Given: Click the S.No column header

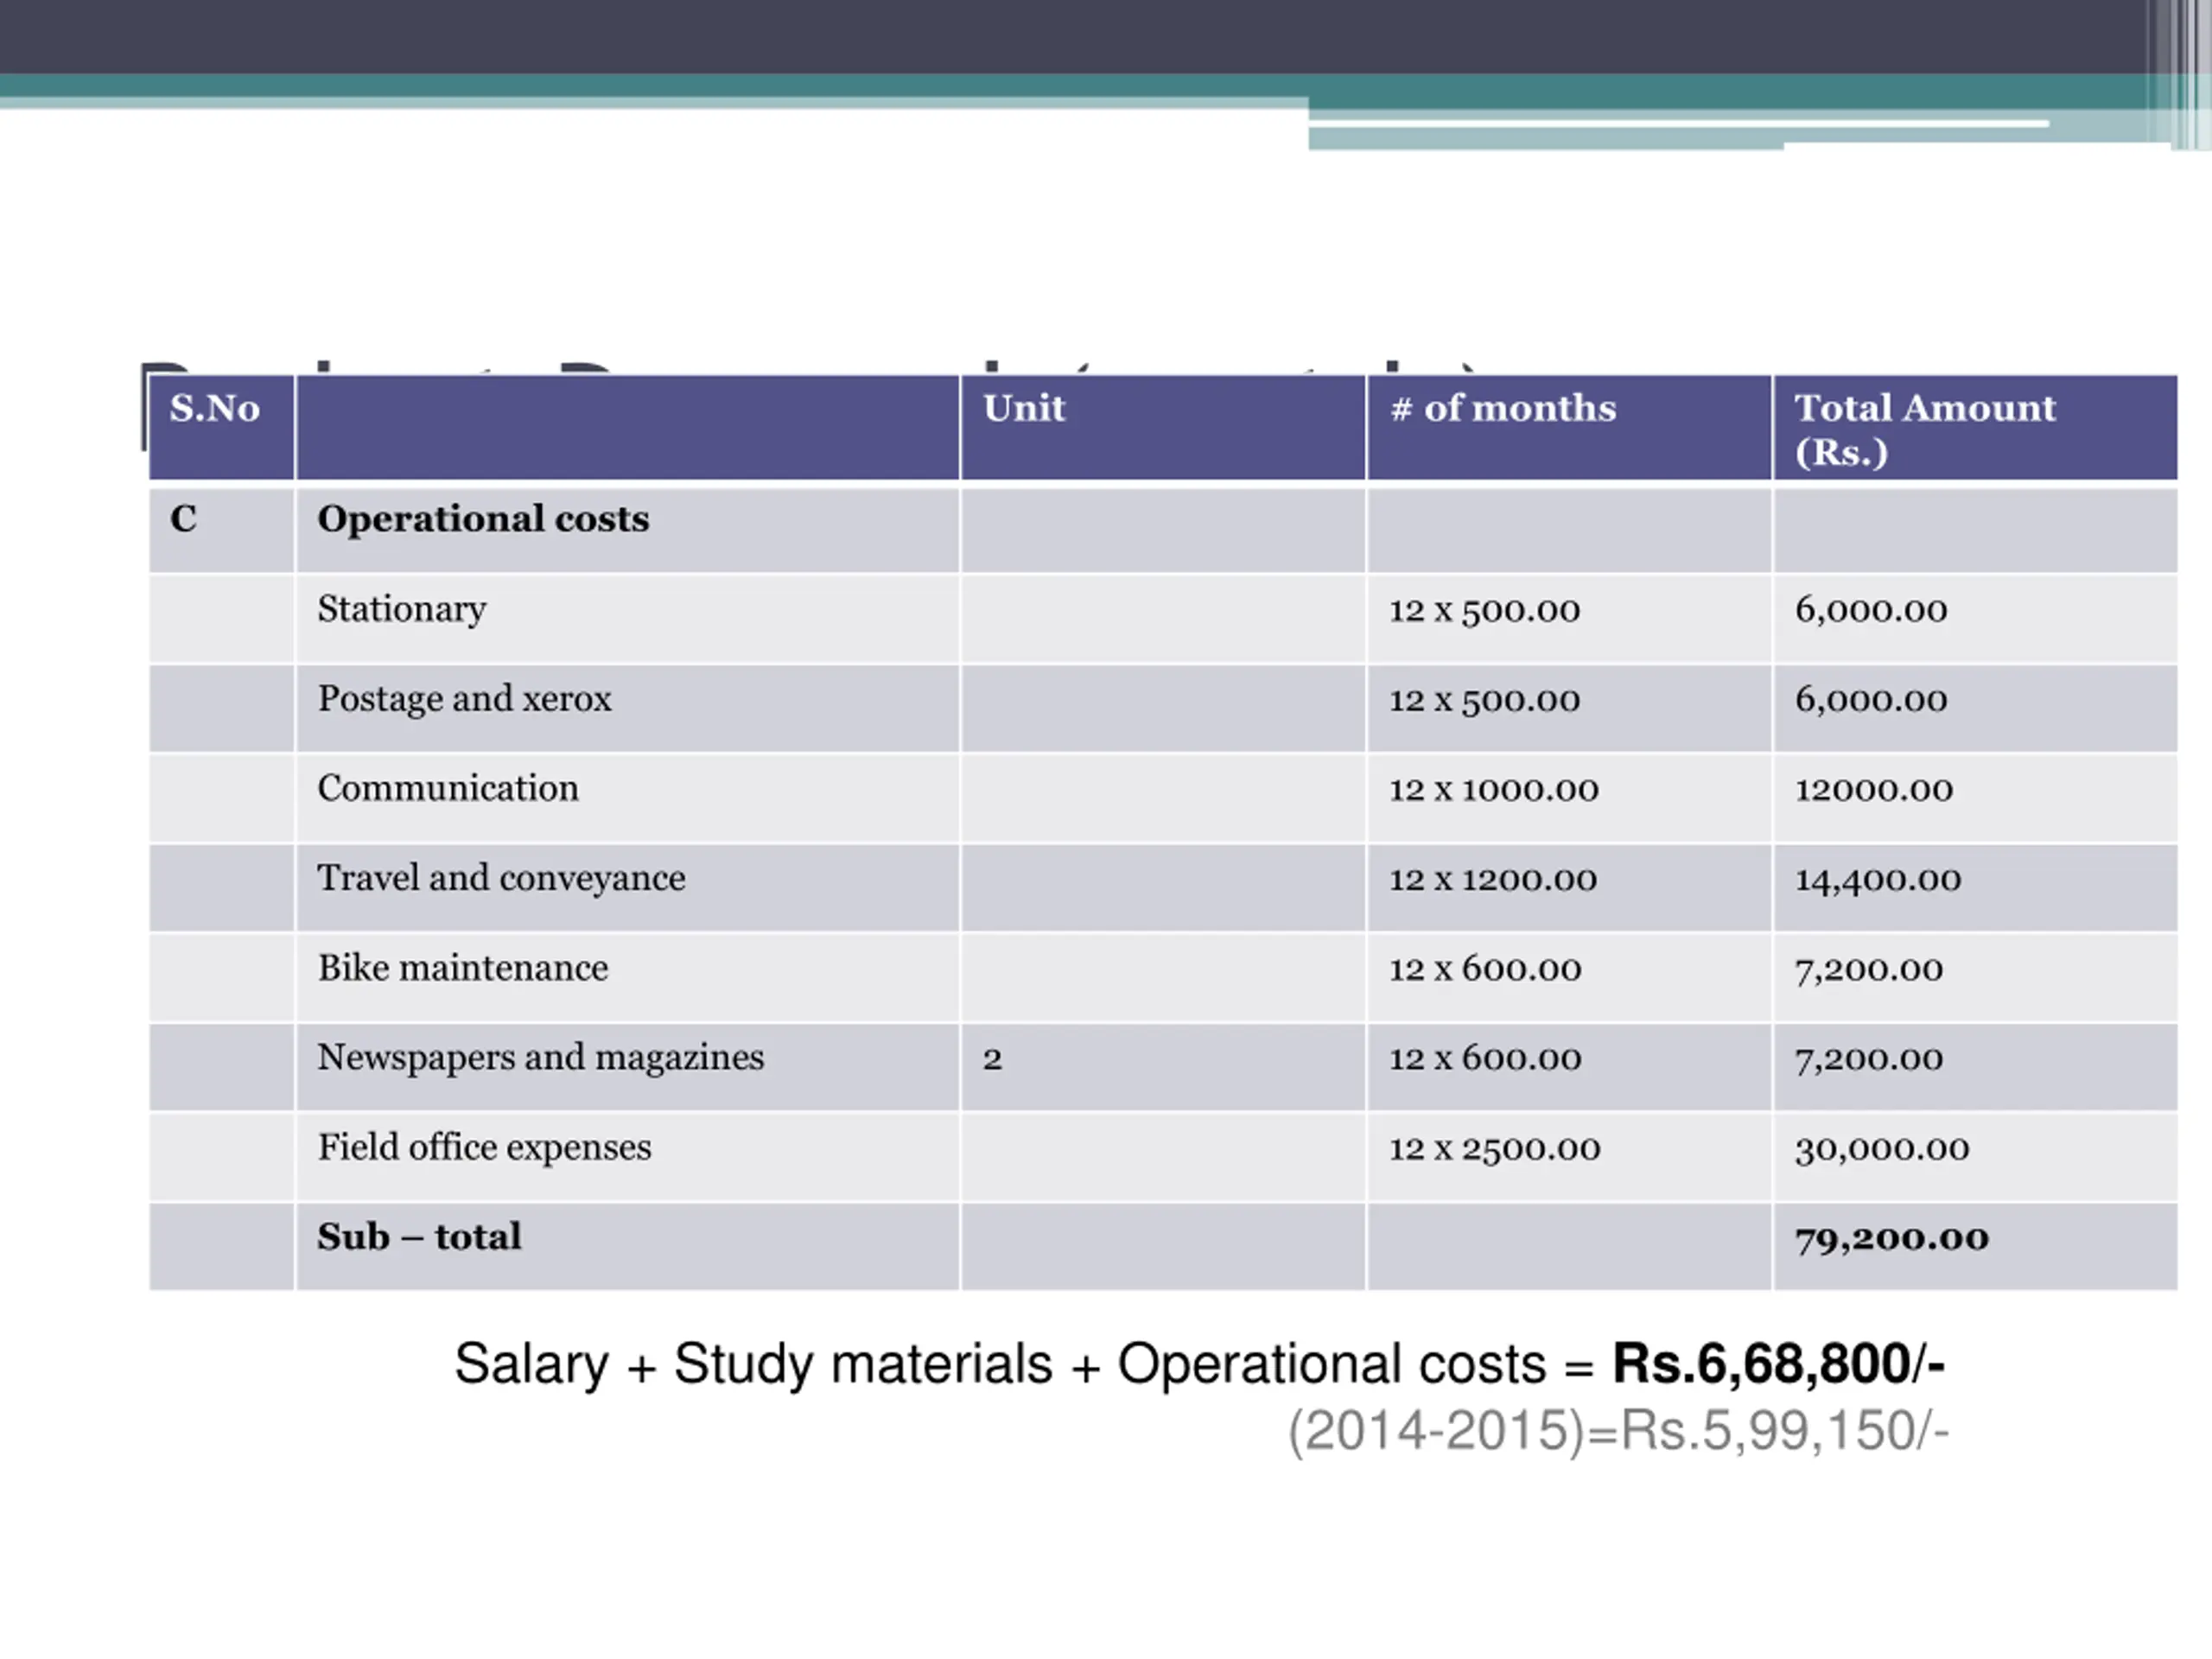Looking at the screenshot, I should (215, 408).
